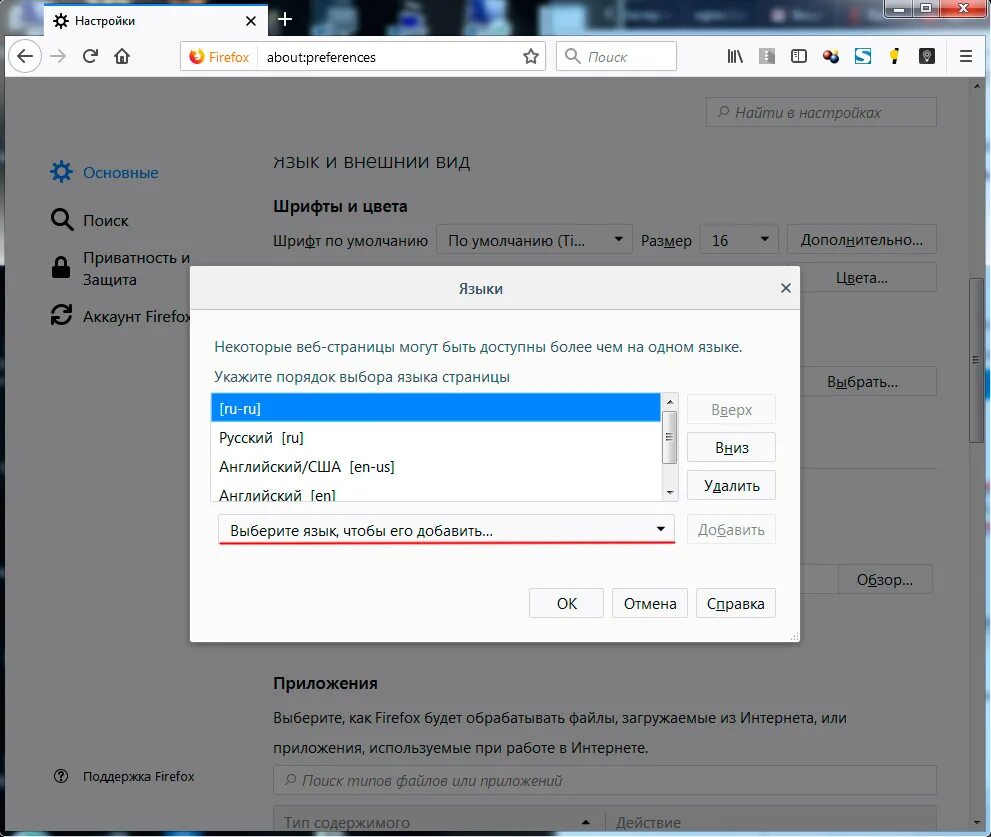
Task: Click the language list scroll down arrow
Action: pyautogui.click(x=670, y=492)
